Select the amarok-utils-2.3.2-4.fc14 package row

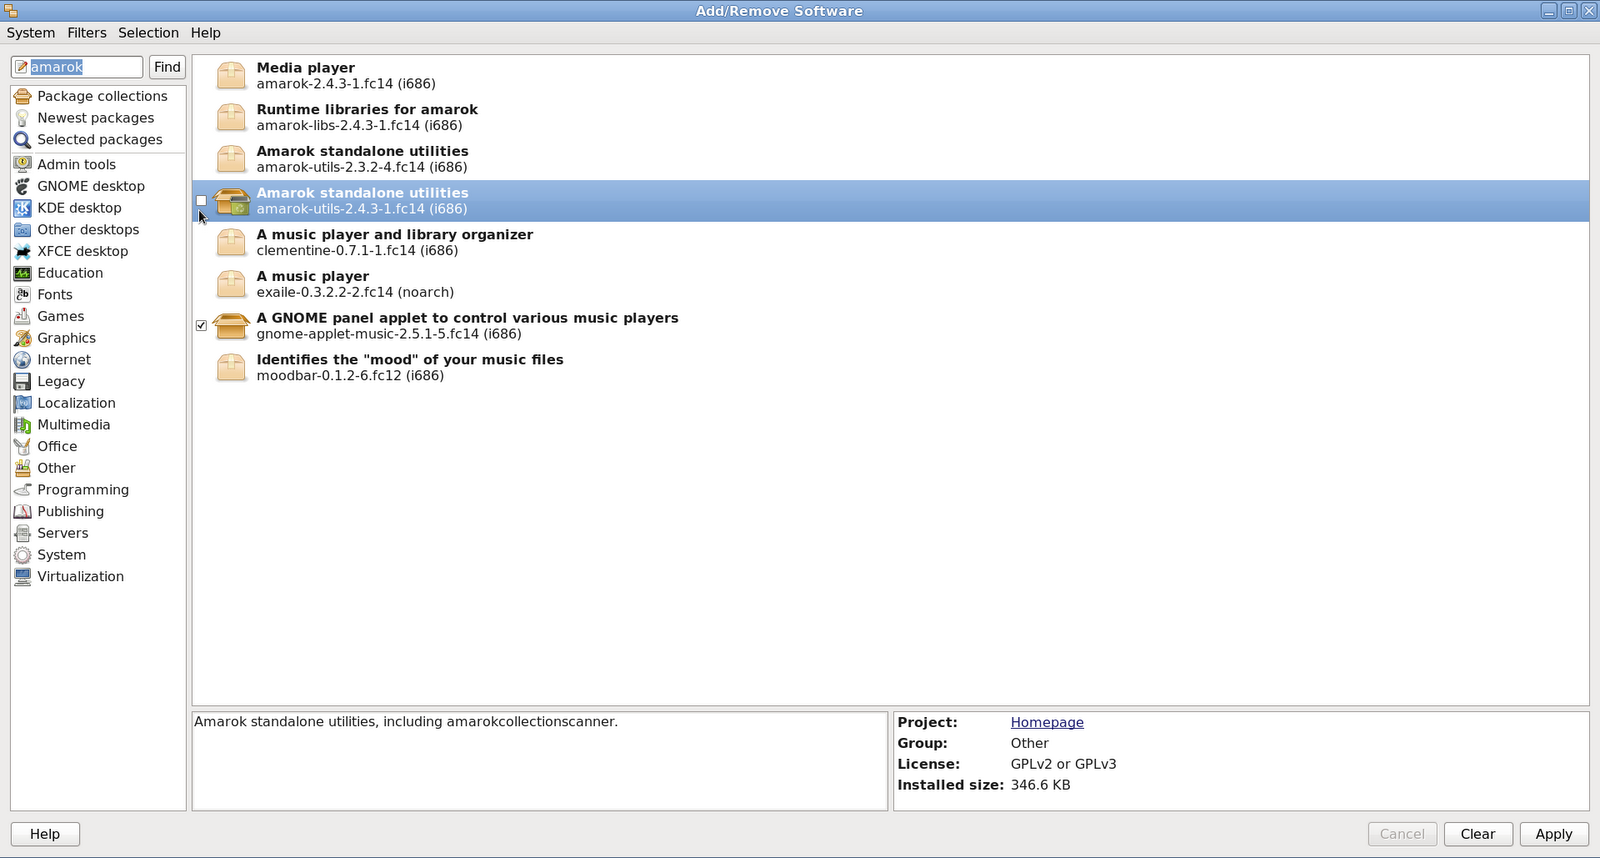(x=890, y=159)
